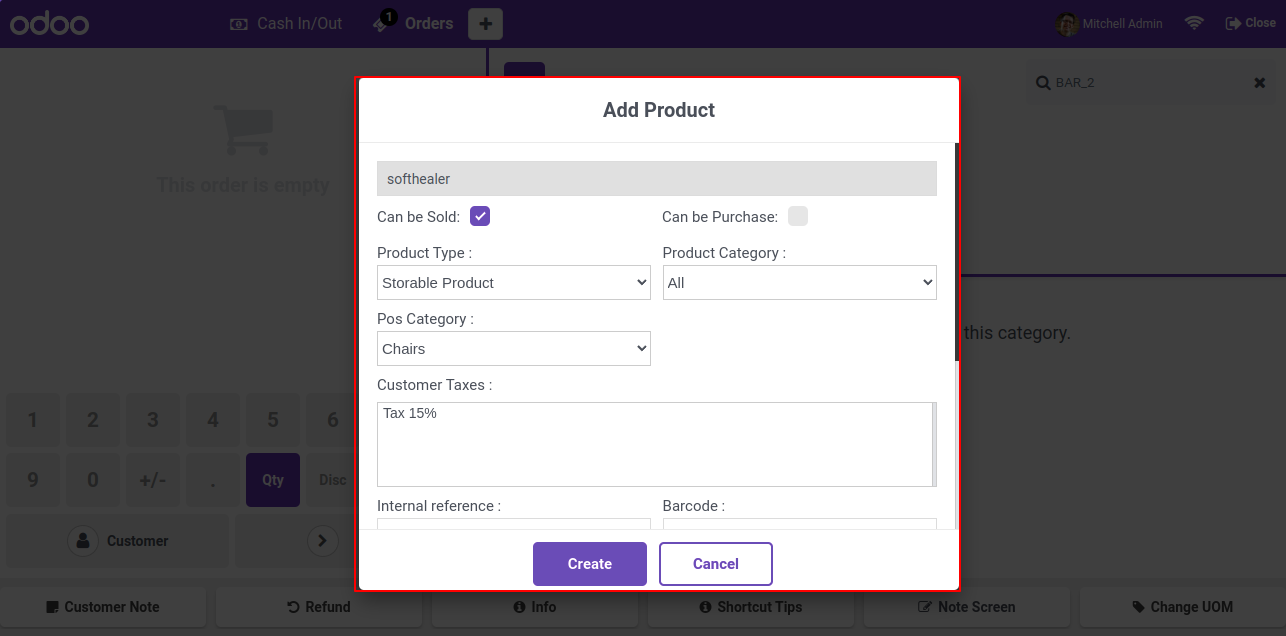Open the Pos Category dropdown
The height and width of the screenshot is (636, 1286).
tap(514, 348)
